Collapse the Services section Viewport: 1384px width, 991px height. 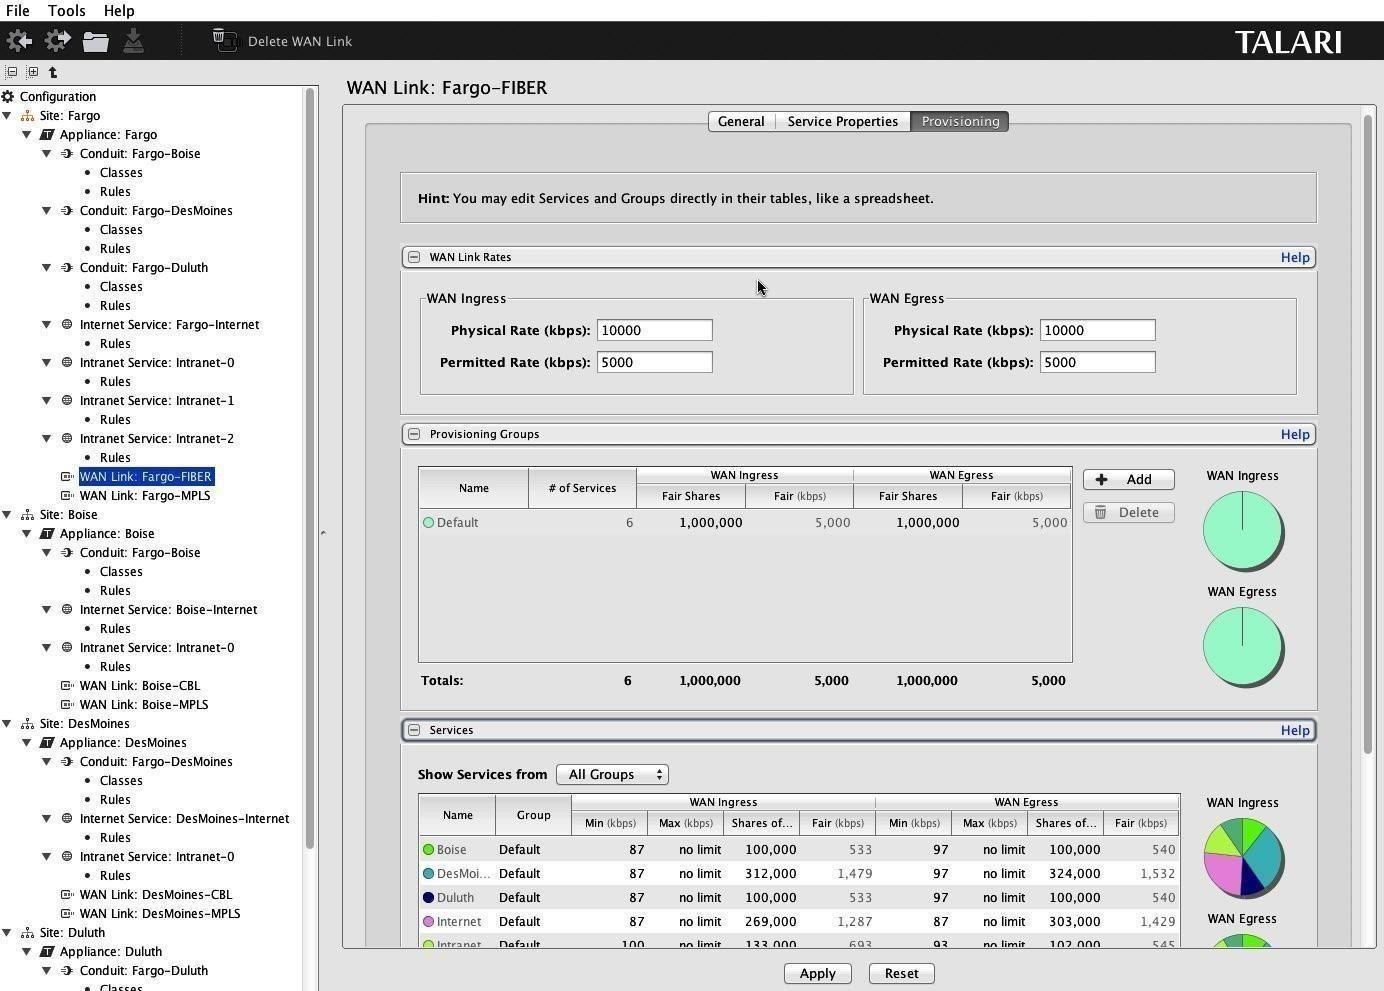coord(414,730)
